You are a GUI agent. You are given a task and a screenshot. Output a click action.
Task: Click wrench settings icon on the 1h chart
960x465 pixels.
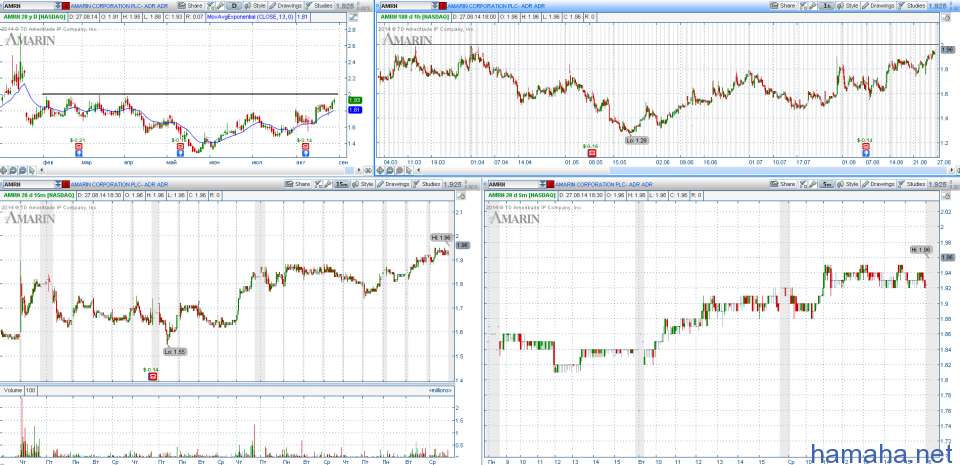814,6
